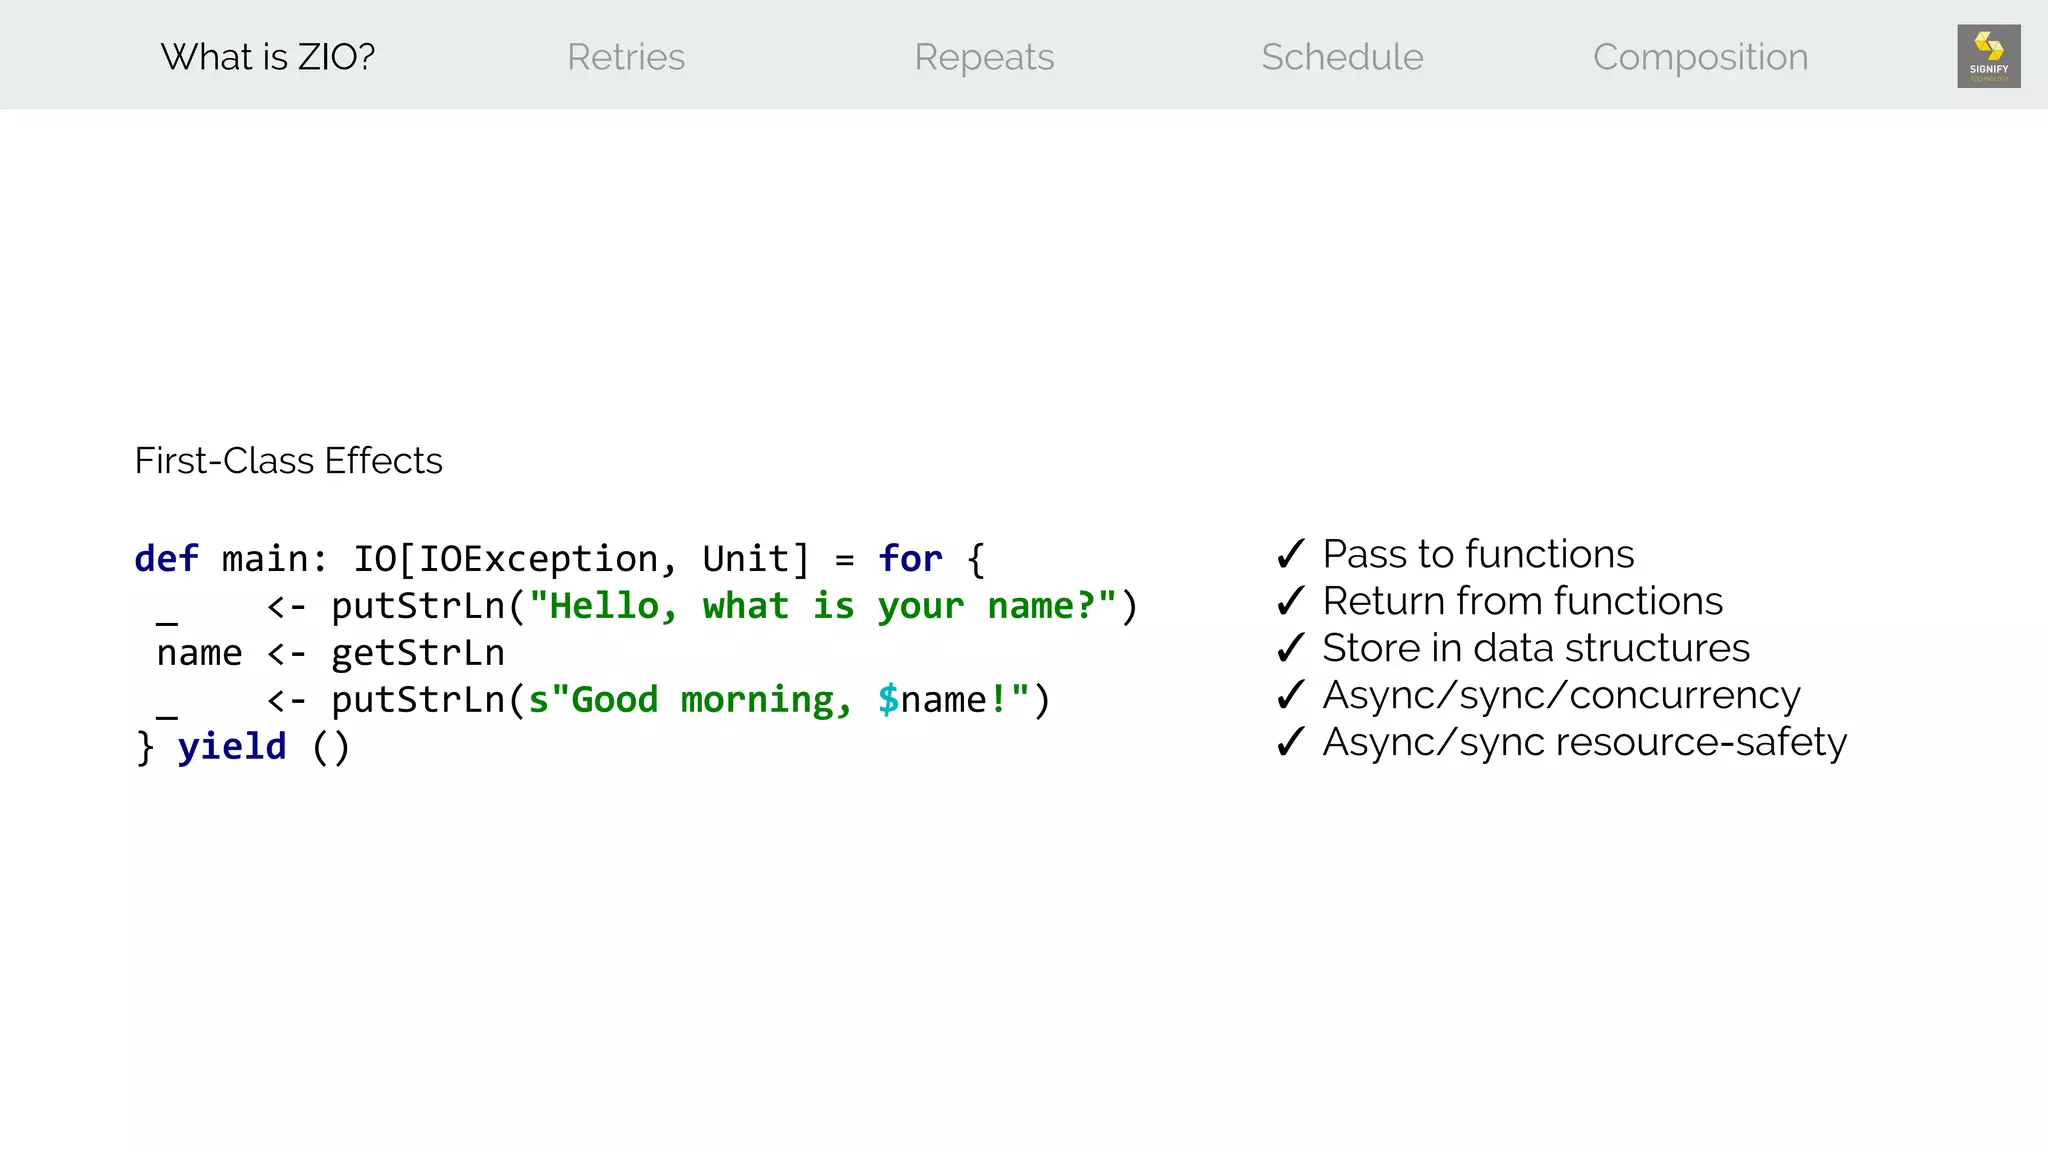The image size is (2048, 1152).
Task: Select the Schedule section tab
Action: coord(1342,57)
